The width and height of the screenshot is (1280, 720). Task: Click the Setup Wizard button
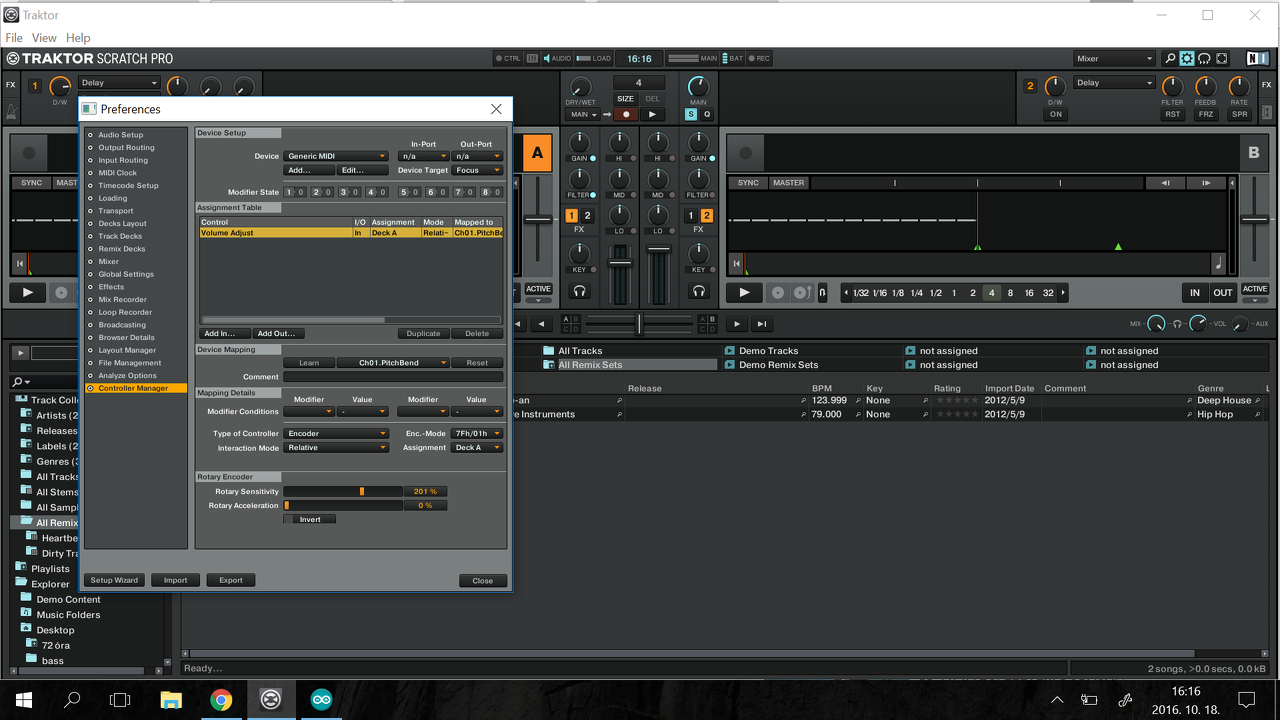click(x=115, y=580)
